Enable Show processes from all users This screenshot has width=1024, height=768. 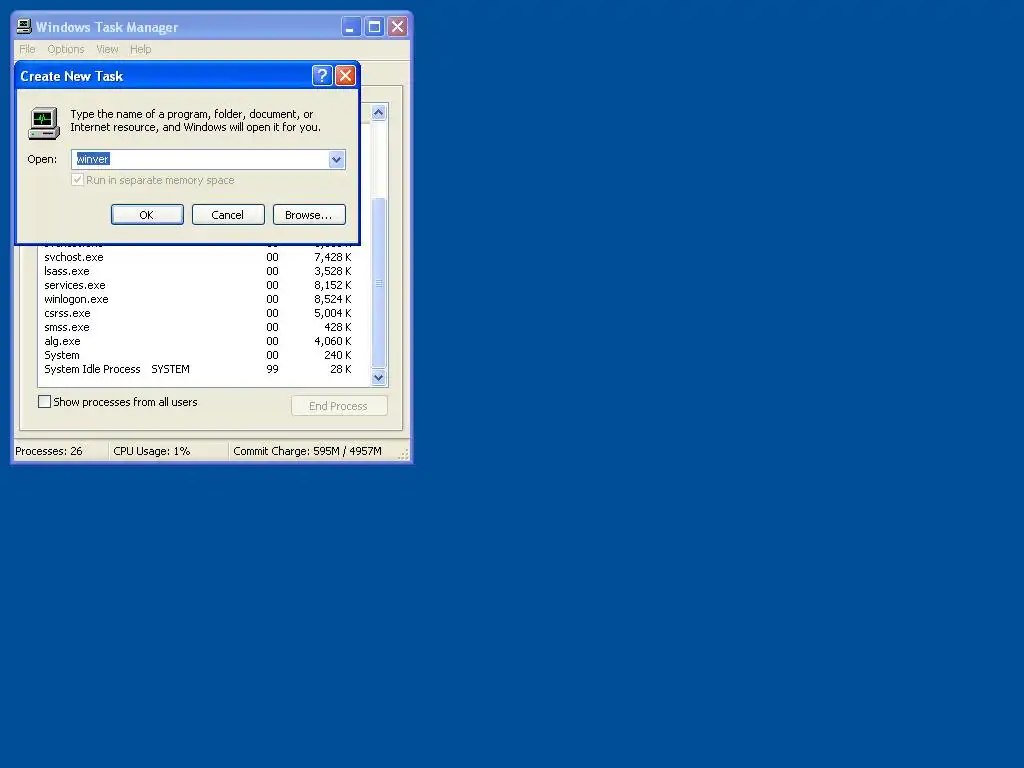coord(44,402)
